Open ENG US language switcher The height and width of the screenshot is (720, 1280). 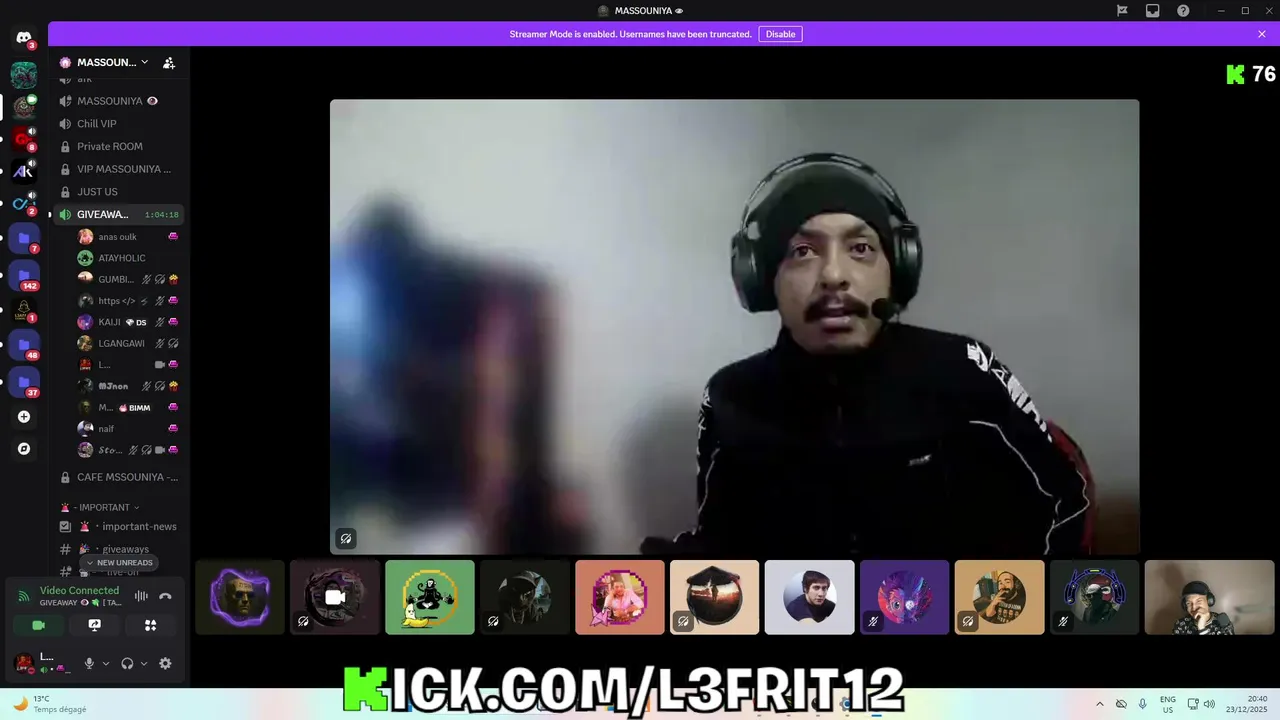[x=1167, y=704]
